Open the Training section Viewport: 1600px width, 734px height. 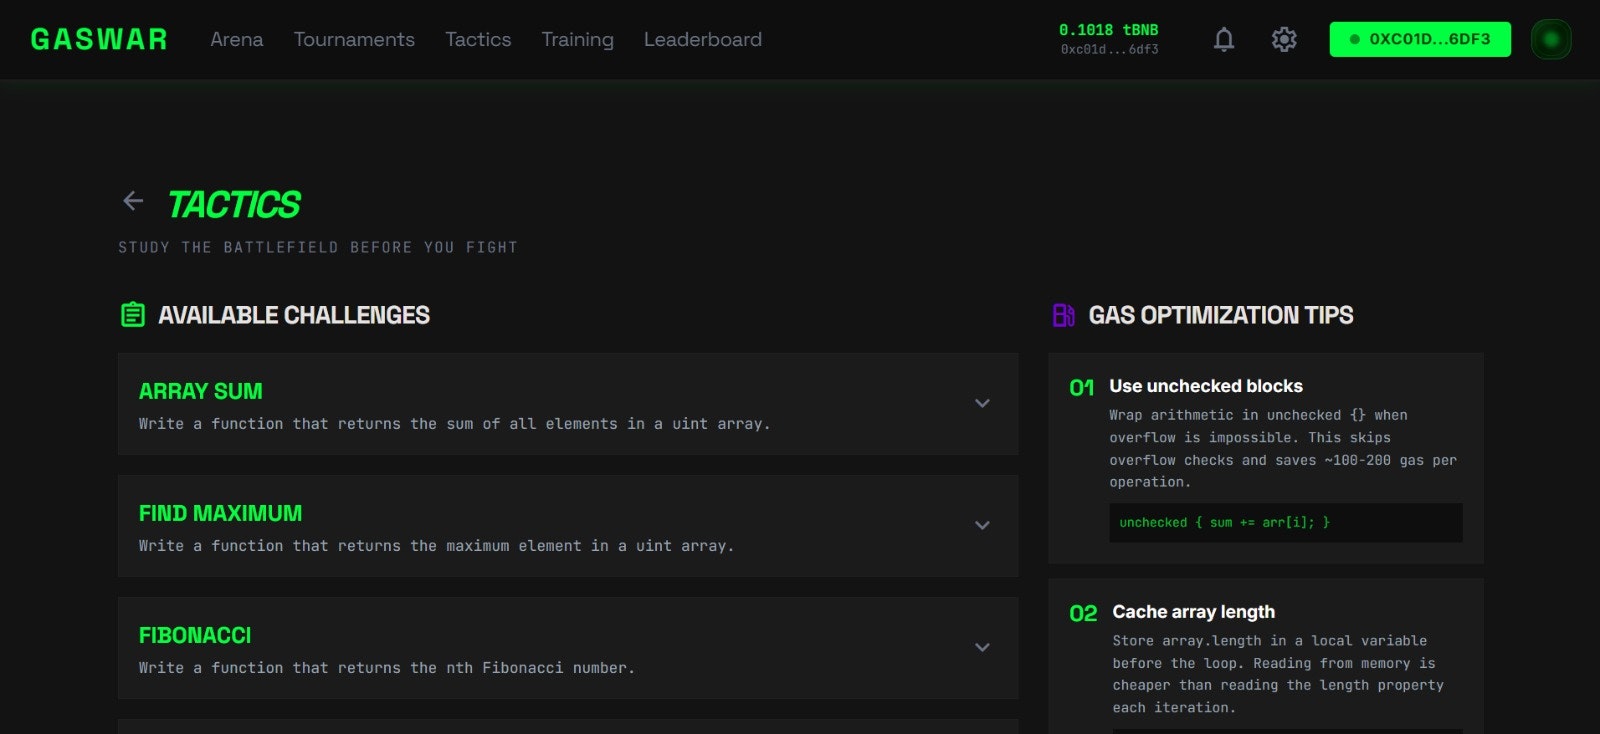(577, 39)
